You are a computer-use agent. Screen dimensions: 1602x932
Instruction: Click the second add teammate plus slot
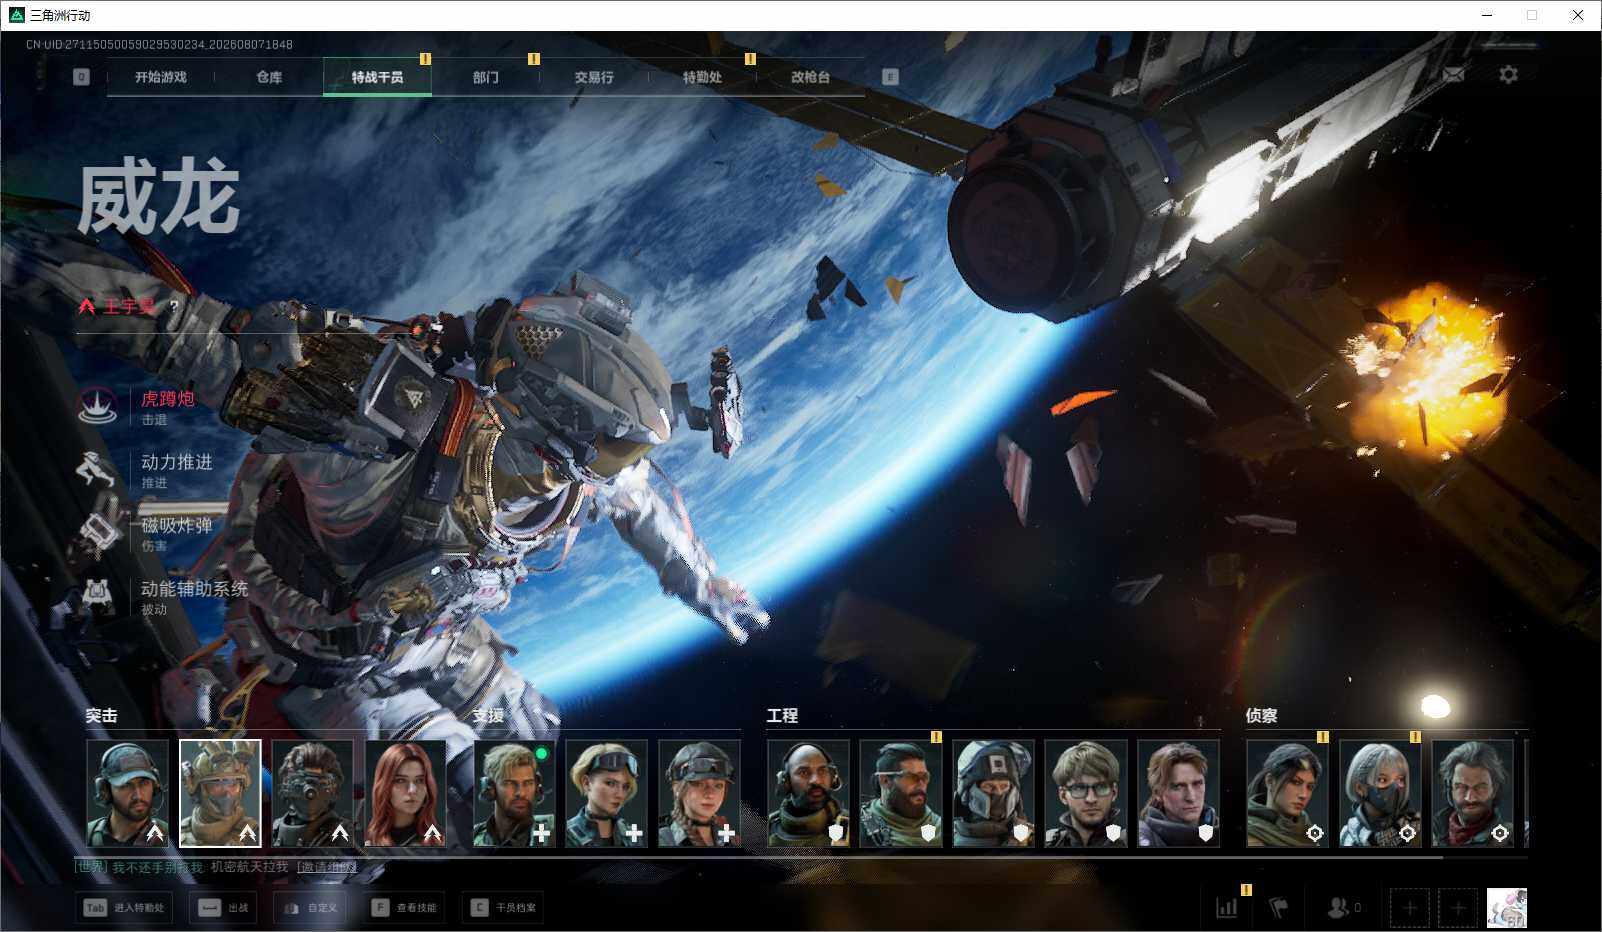pos(1458,908)
